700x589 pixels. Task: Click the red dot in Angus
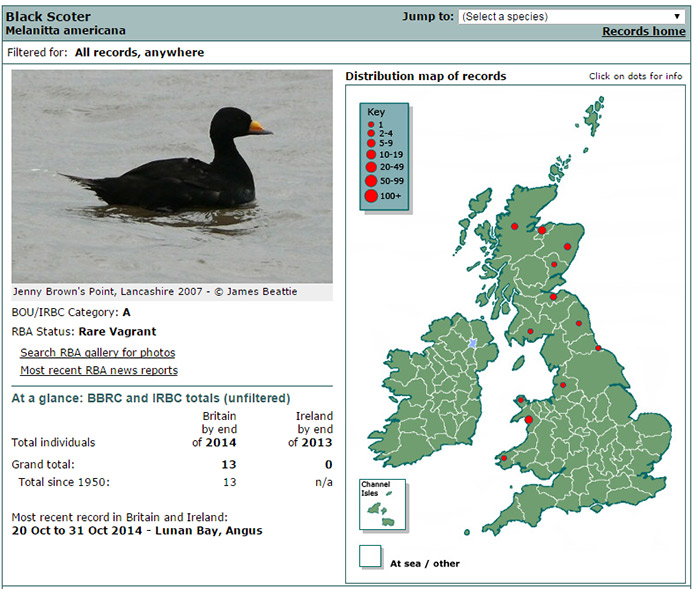coord(554,264)
